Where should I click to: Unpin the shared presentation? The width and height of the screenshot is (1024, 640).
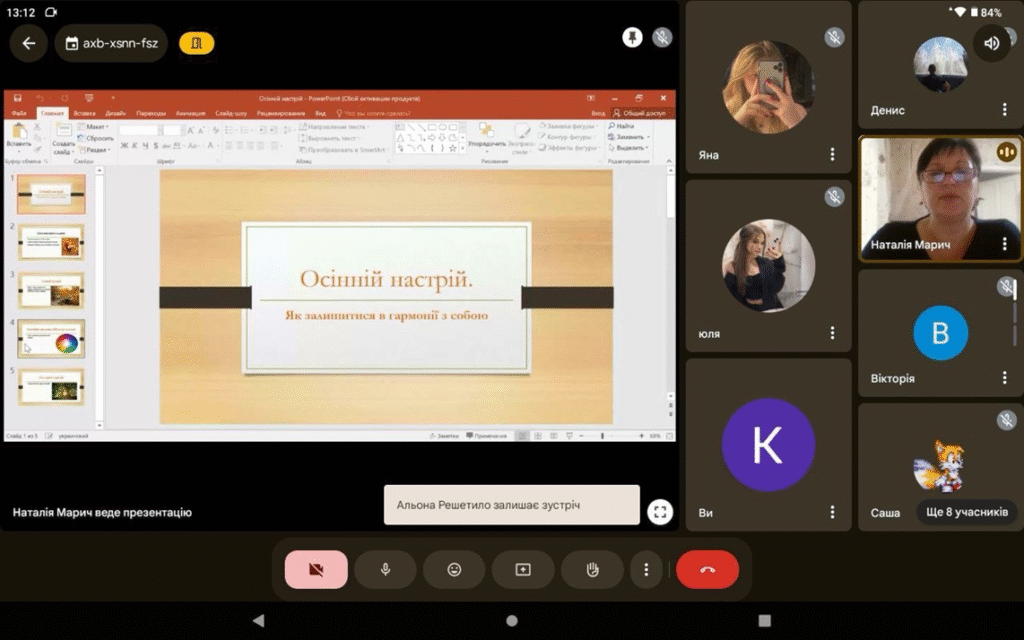[x=632, y=37]
